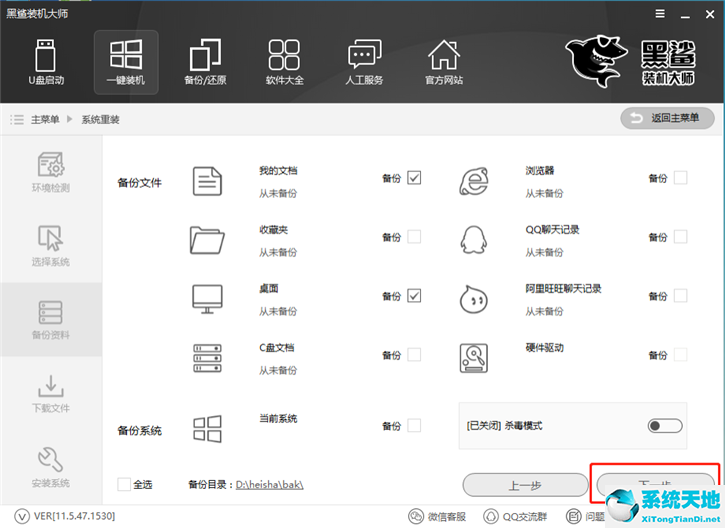Check backup for 浏览器

coord(680,178)
